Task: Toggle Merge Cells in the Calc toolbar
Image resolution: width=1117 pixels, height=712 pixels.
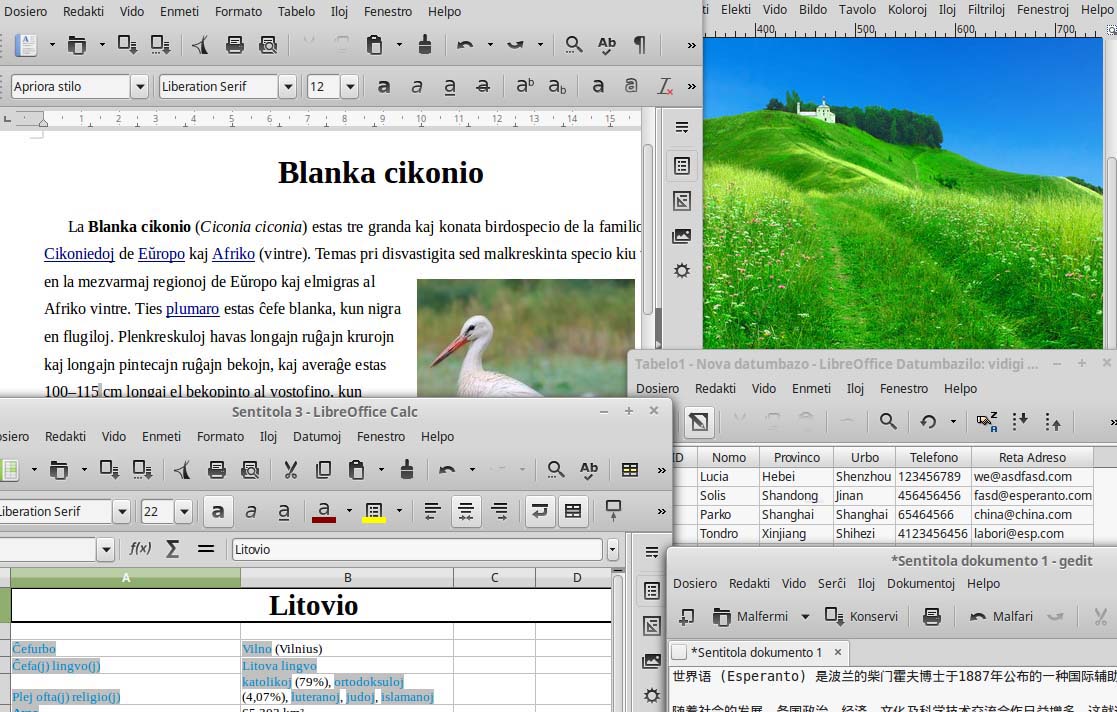Action: (x=573, y=511)
